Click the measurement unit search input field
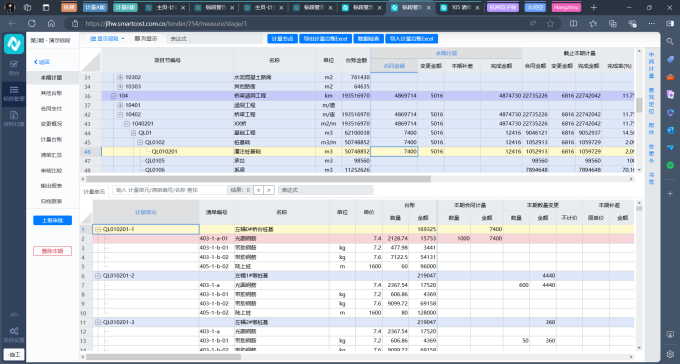 [170, 190]
